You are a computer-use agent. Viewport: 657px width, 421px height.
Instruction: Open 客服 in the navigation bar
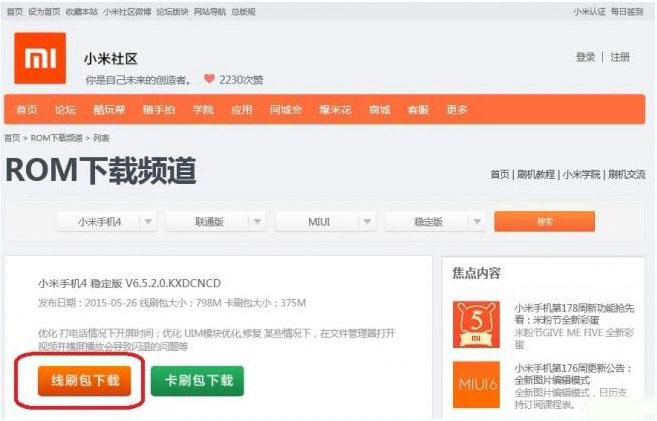[x=418, y=110]
